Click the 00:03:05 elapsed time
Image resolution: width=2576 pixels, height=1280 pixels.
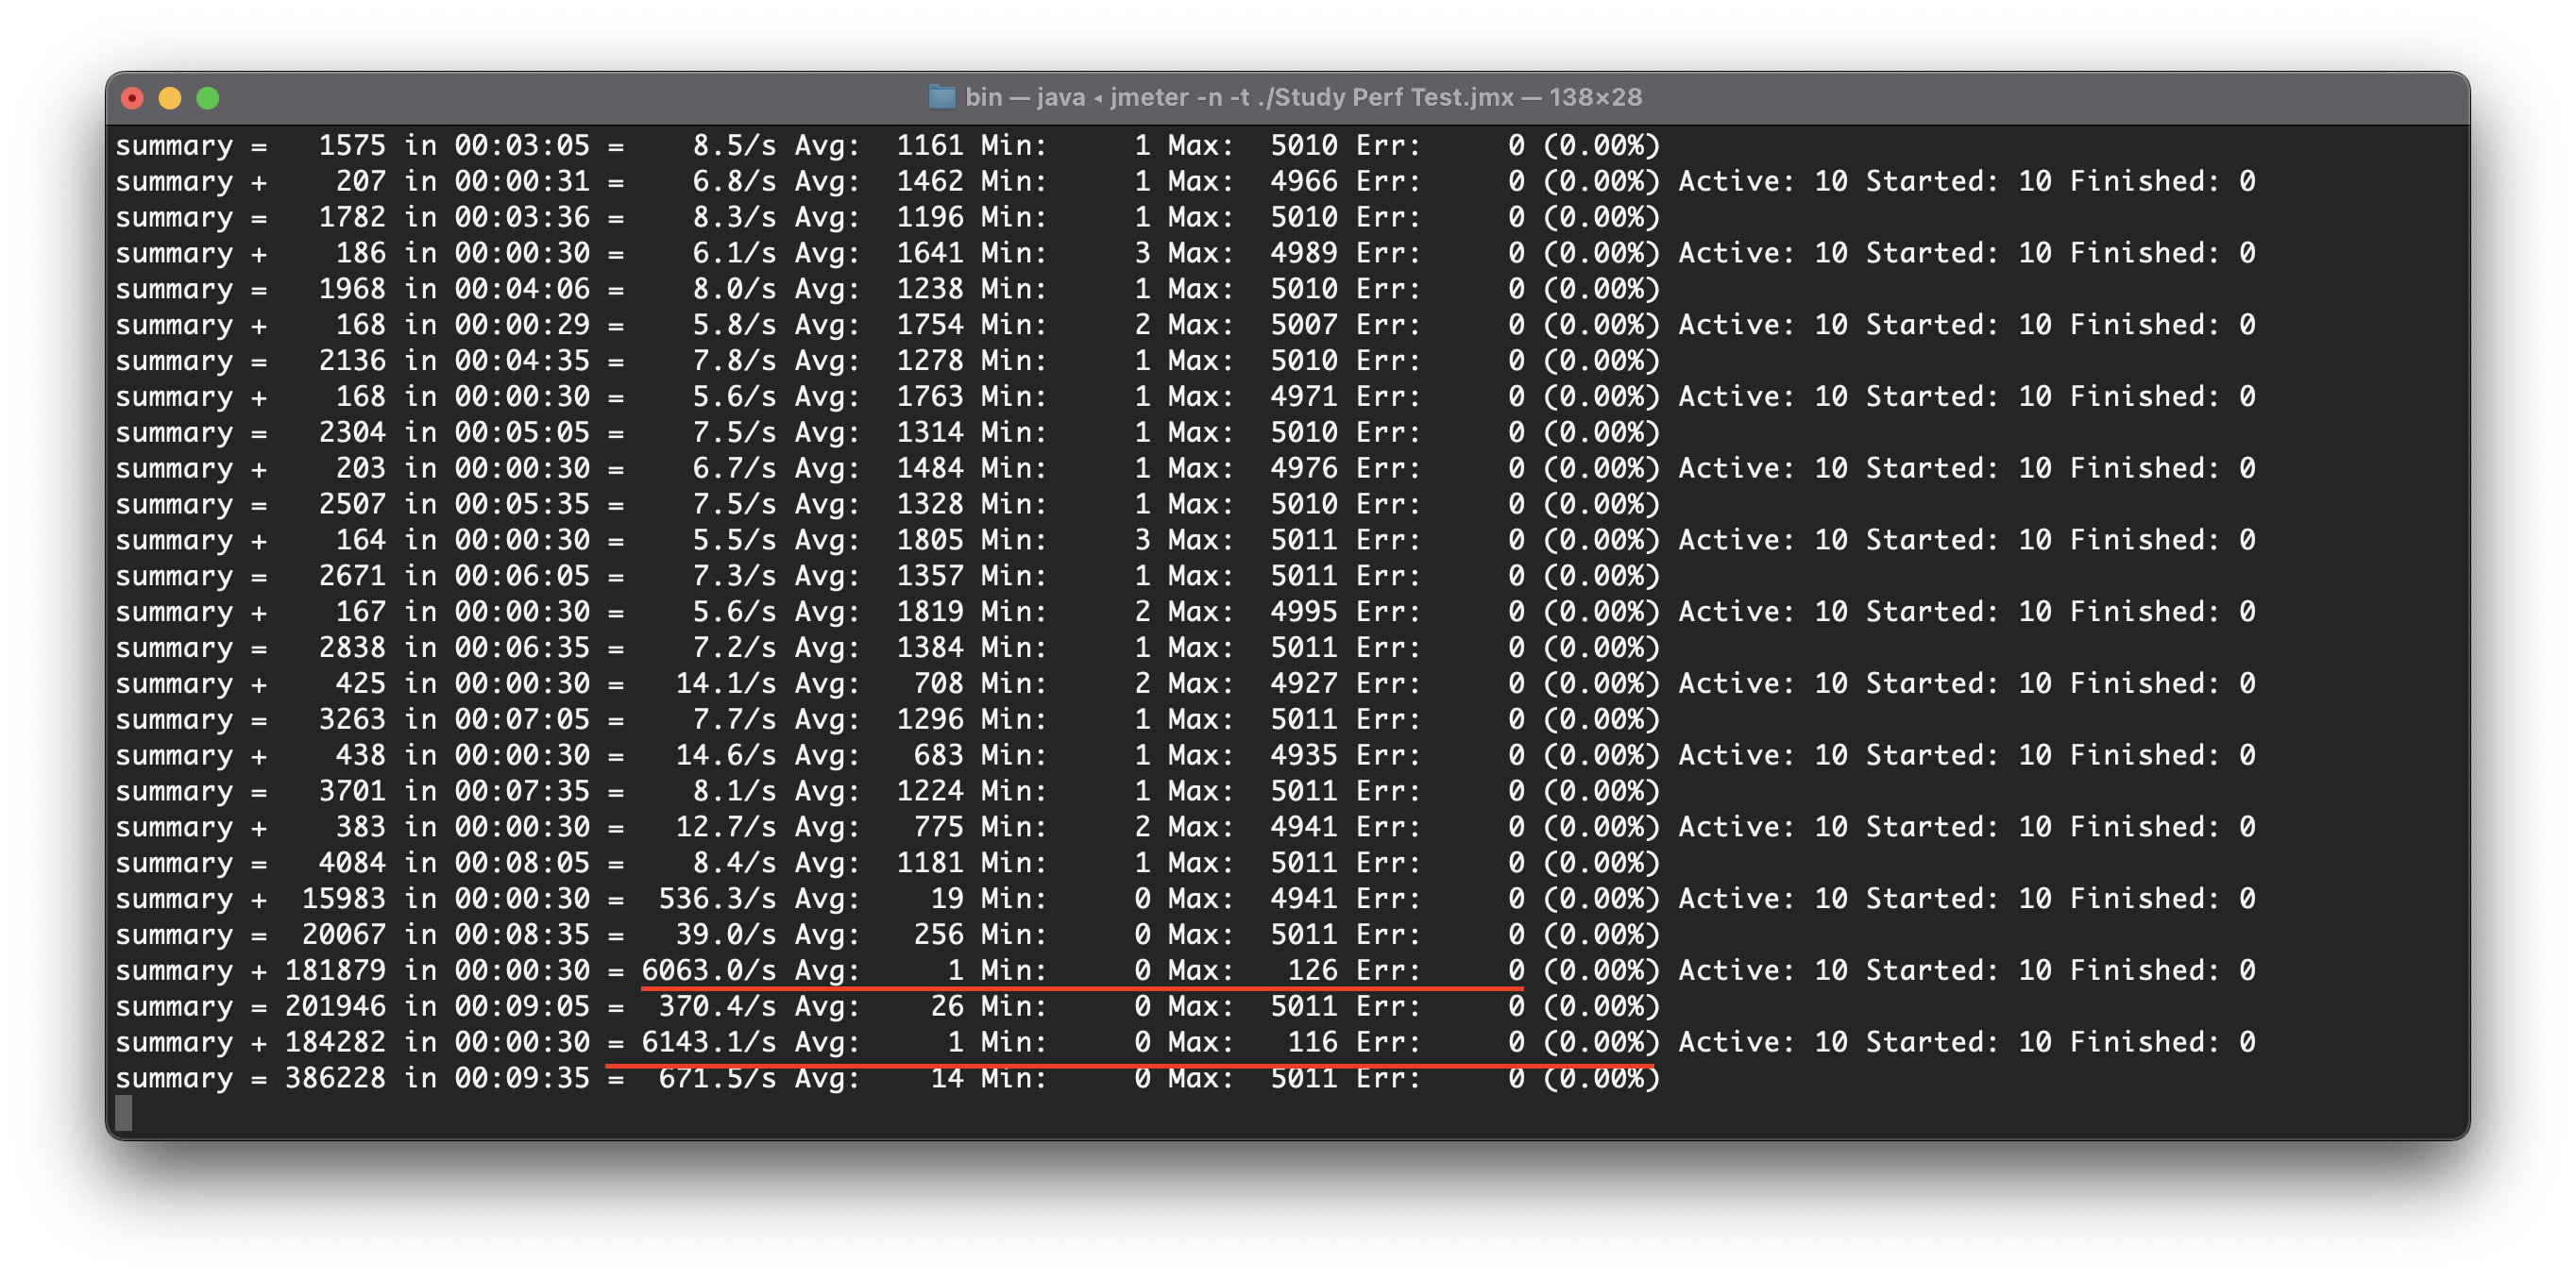click(522, 145)
